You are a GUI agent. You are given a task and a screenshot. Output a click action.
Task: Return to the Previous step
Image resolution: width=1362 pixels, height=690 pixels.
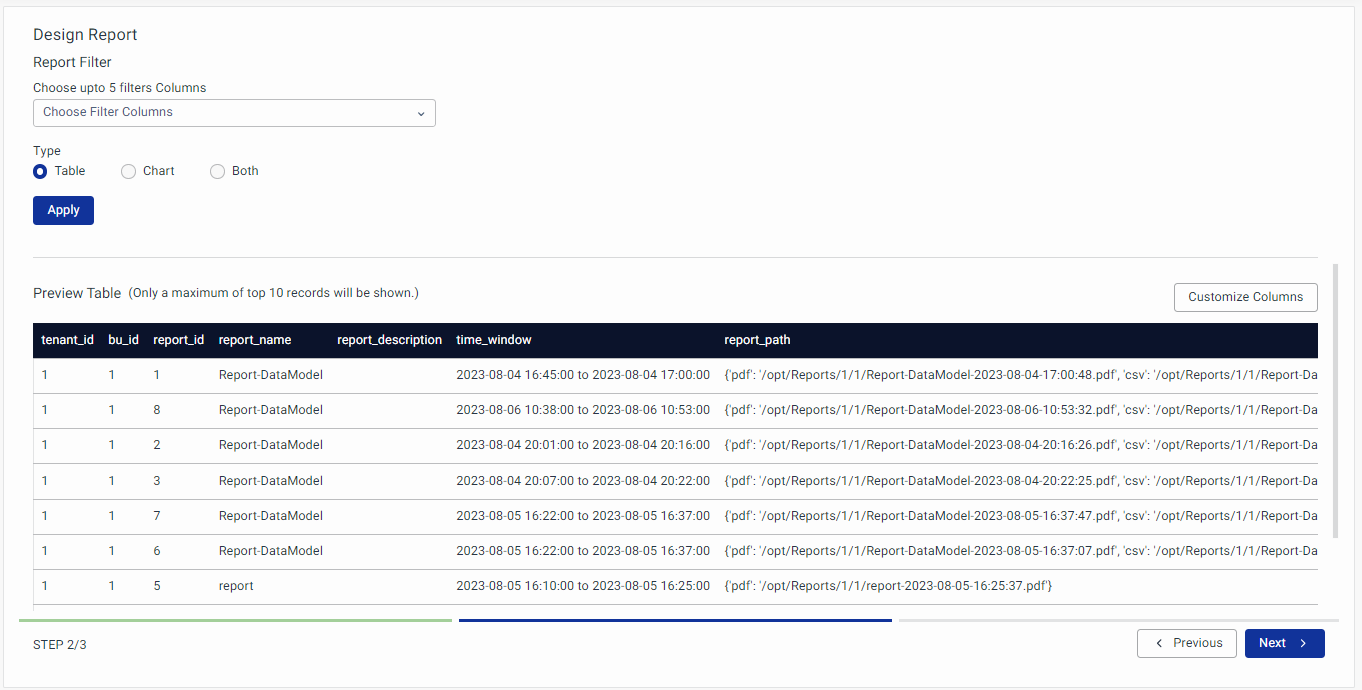point(1187,643)
